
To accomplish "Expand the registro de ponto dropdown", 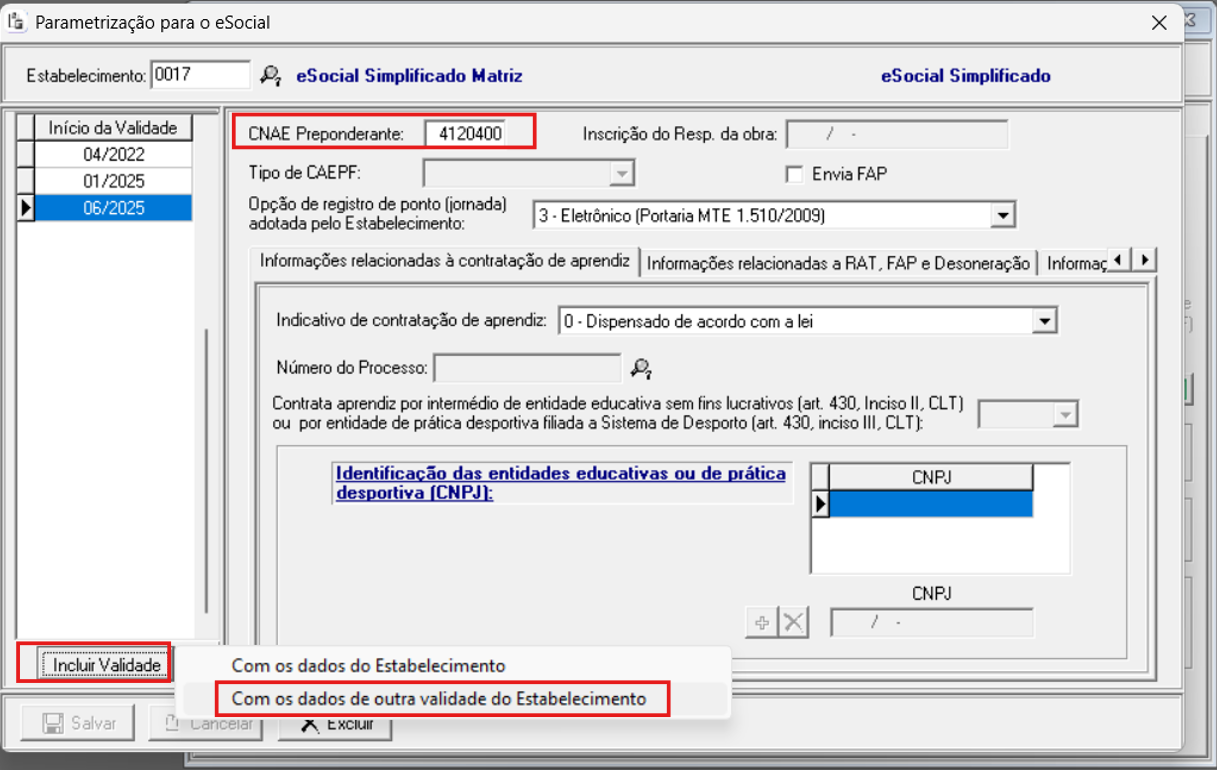I will click(x=1000, y=215).
